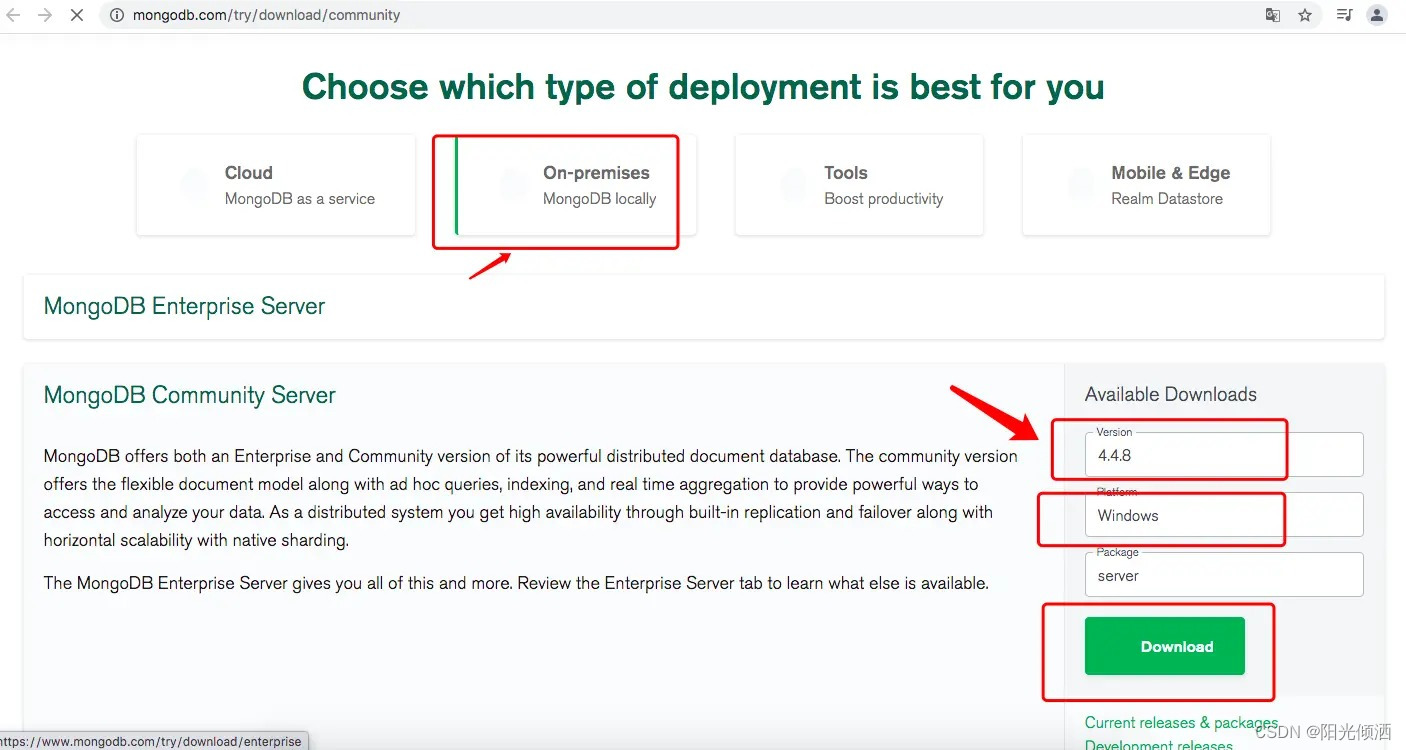
Task: Go back to the previous page
Action: (14, 15)
